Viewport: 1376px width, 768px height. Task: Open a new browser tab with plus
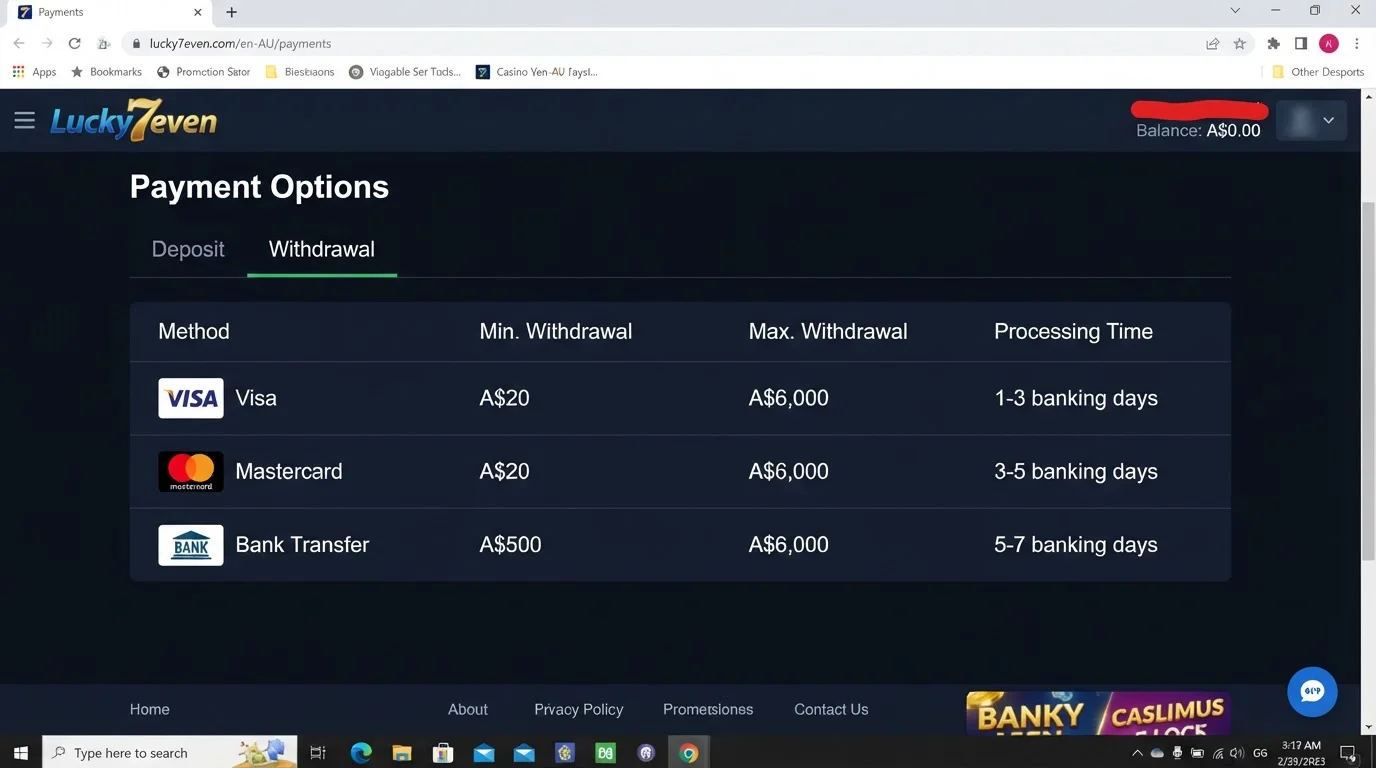pyautogui.click(x=231, y=12)
